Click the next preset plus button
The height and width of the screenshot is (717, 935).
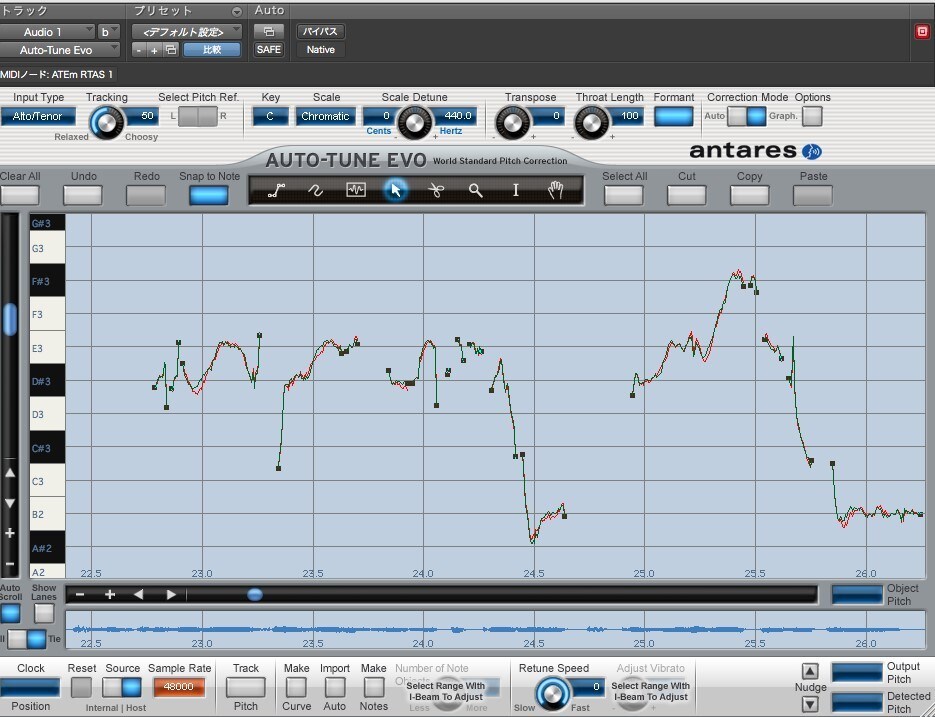click(x=154, y=50)
